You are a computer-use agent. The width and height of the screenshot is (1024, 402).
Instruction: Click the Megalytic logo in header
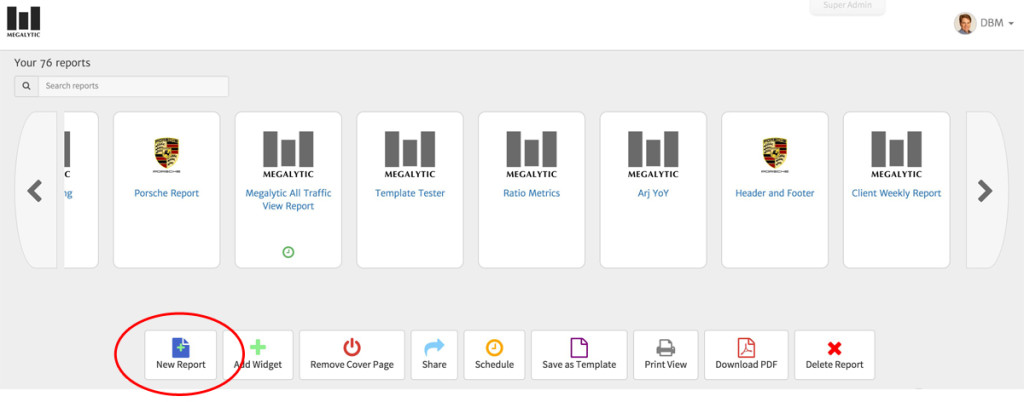pos(25,23)
